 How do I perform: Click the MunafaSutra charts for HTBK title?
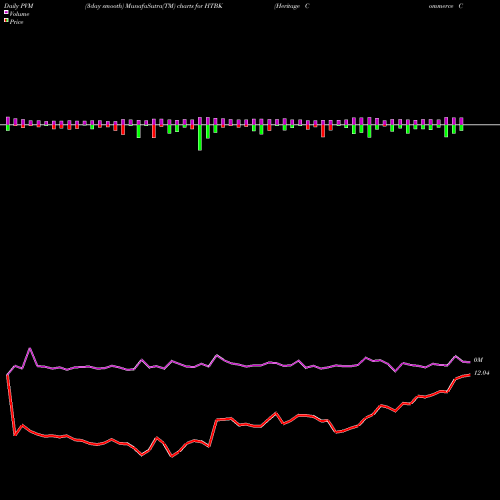[x=154, y=6]
